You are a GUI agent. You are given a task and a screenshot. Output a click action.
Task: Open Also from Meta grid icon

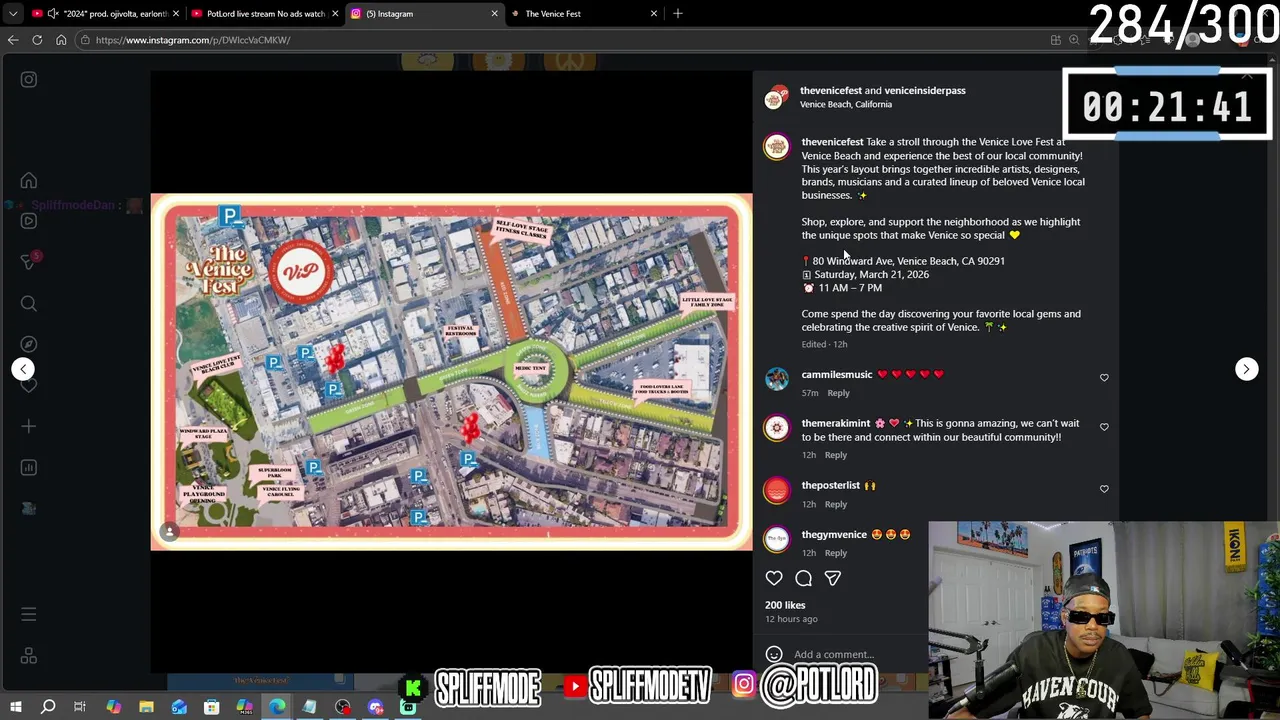click(29, 656)
